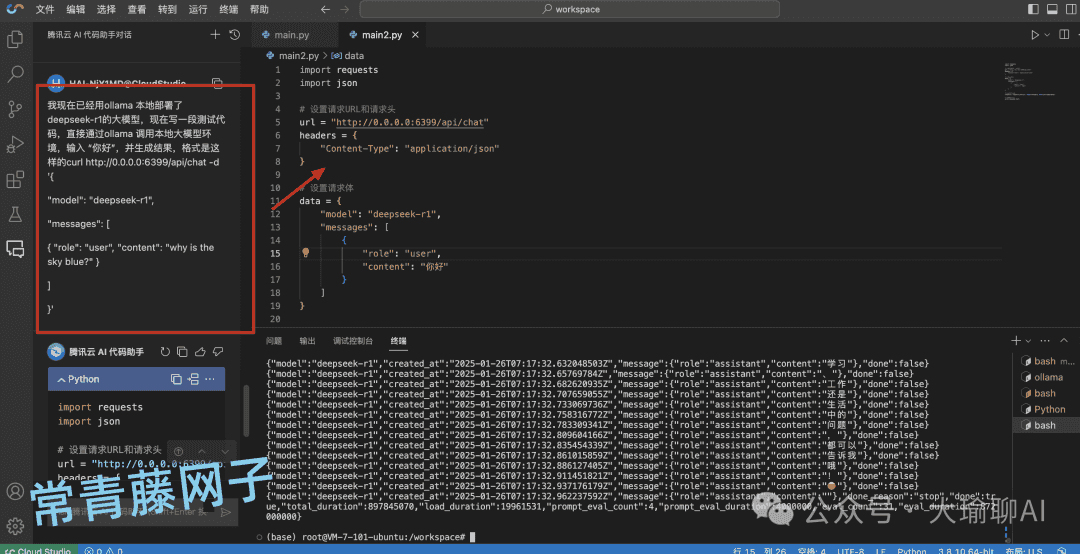Click the data breadcrumb segment

[x=348, y=55]
